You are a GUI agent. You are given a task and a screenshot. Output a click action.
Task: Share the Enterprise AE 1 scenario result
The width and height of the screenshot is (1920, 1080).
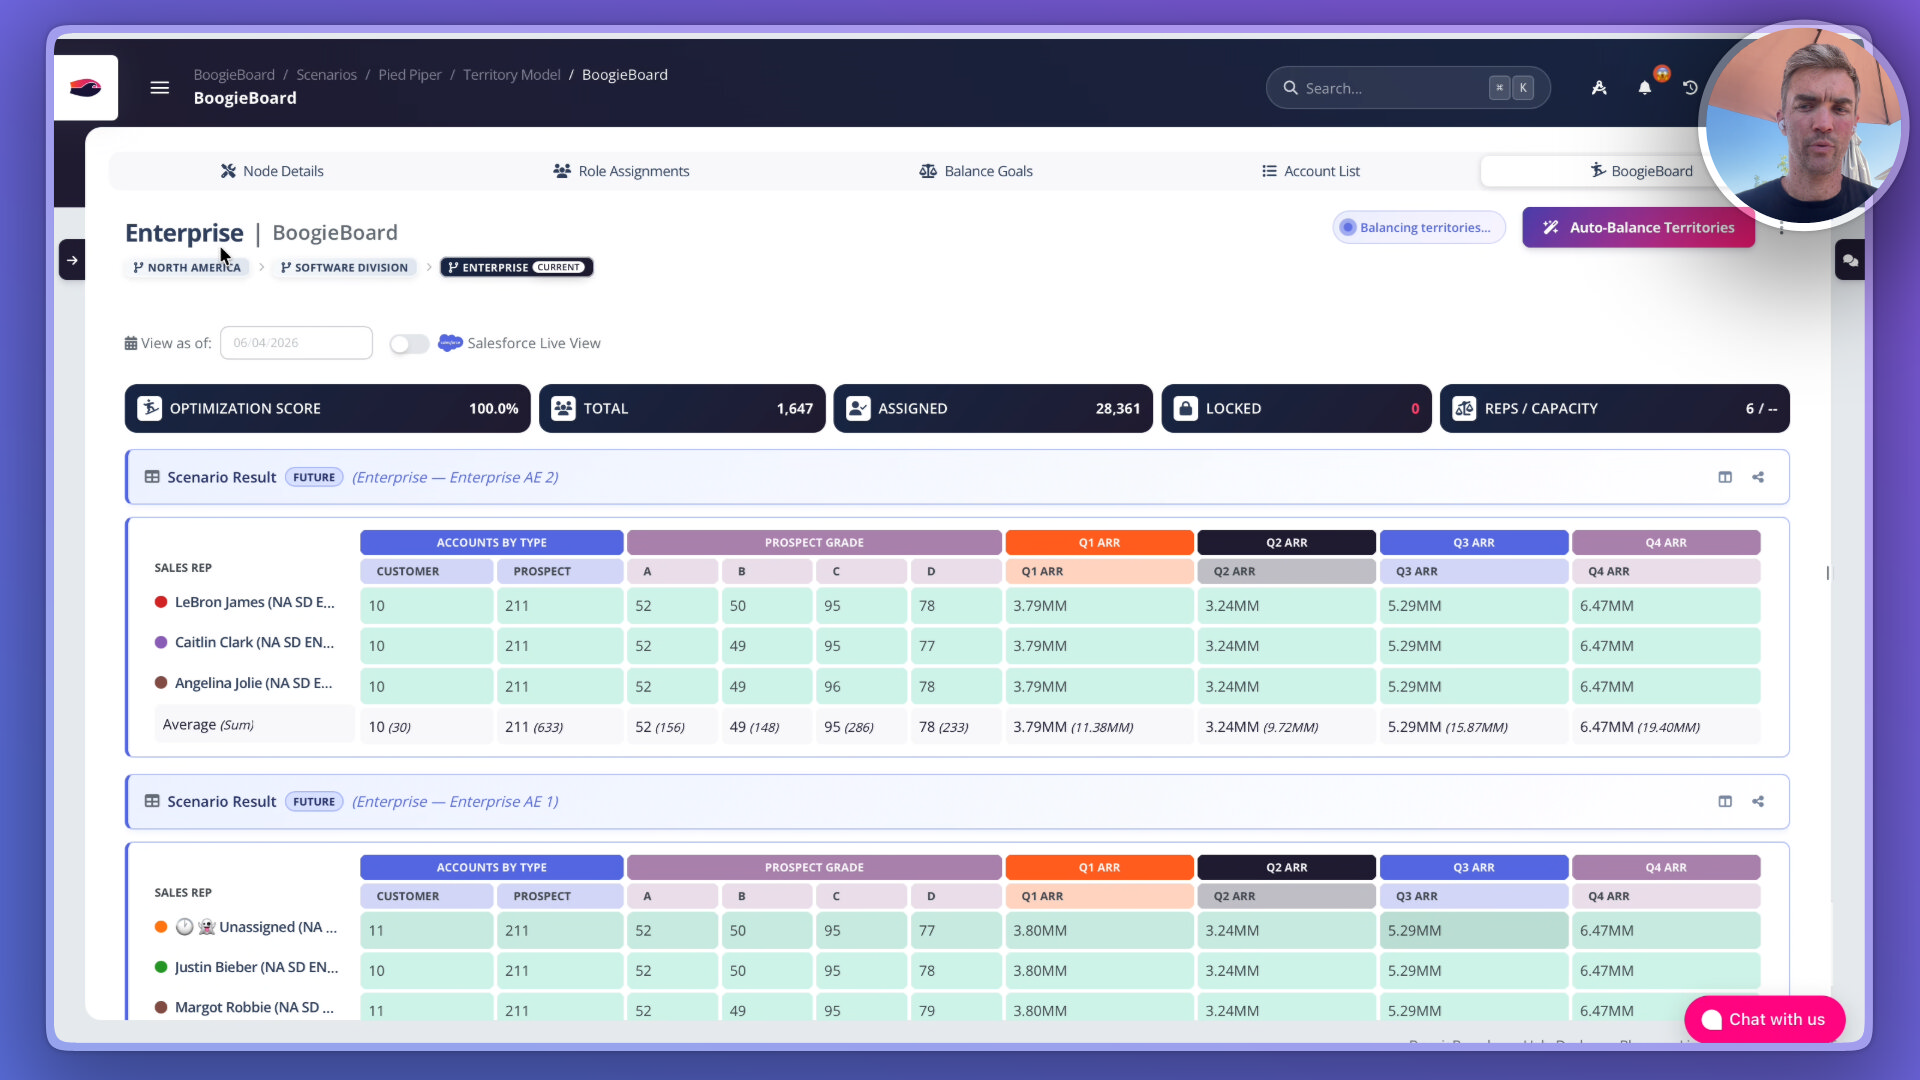point(1758,801)
